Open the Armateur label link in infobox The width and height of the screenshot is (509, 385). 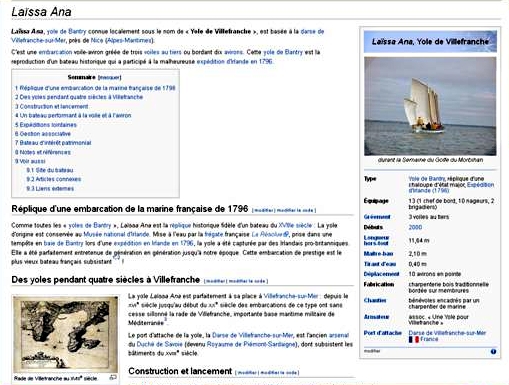point(376,317)
